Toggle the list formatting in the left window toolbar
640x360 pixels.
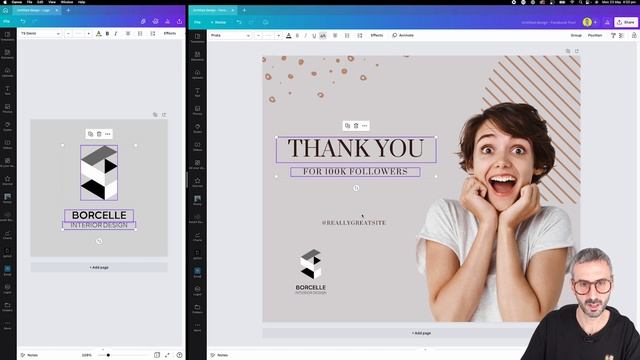click(x=140, y=33)
